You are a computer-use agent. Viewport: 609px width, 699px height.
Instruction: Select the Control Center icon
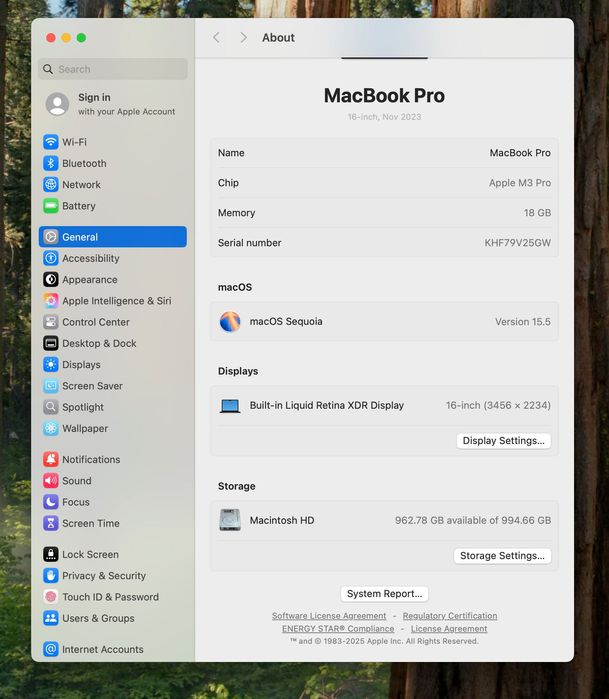(x=51, y=322)
